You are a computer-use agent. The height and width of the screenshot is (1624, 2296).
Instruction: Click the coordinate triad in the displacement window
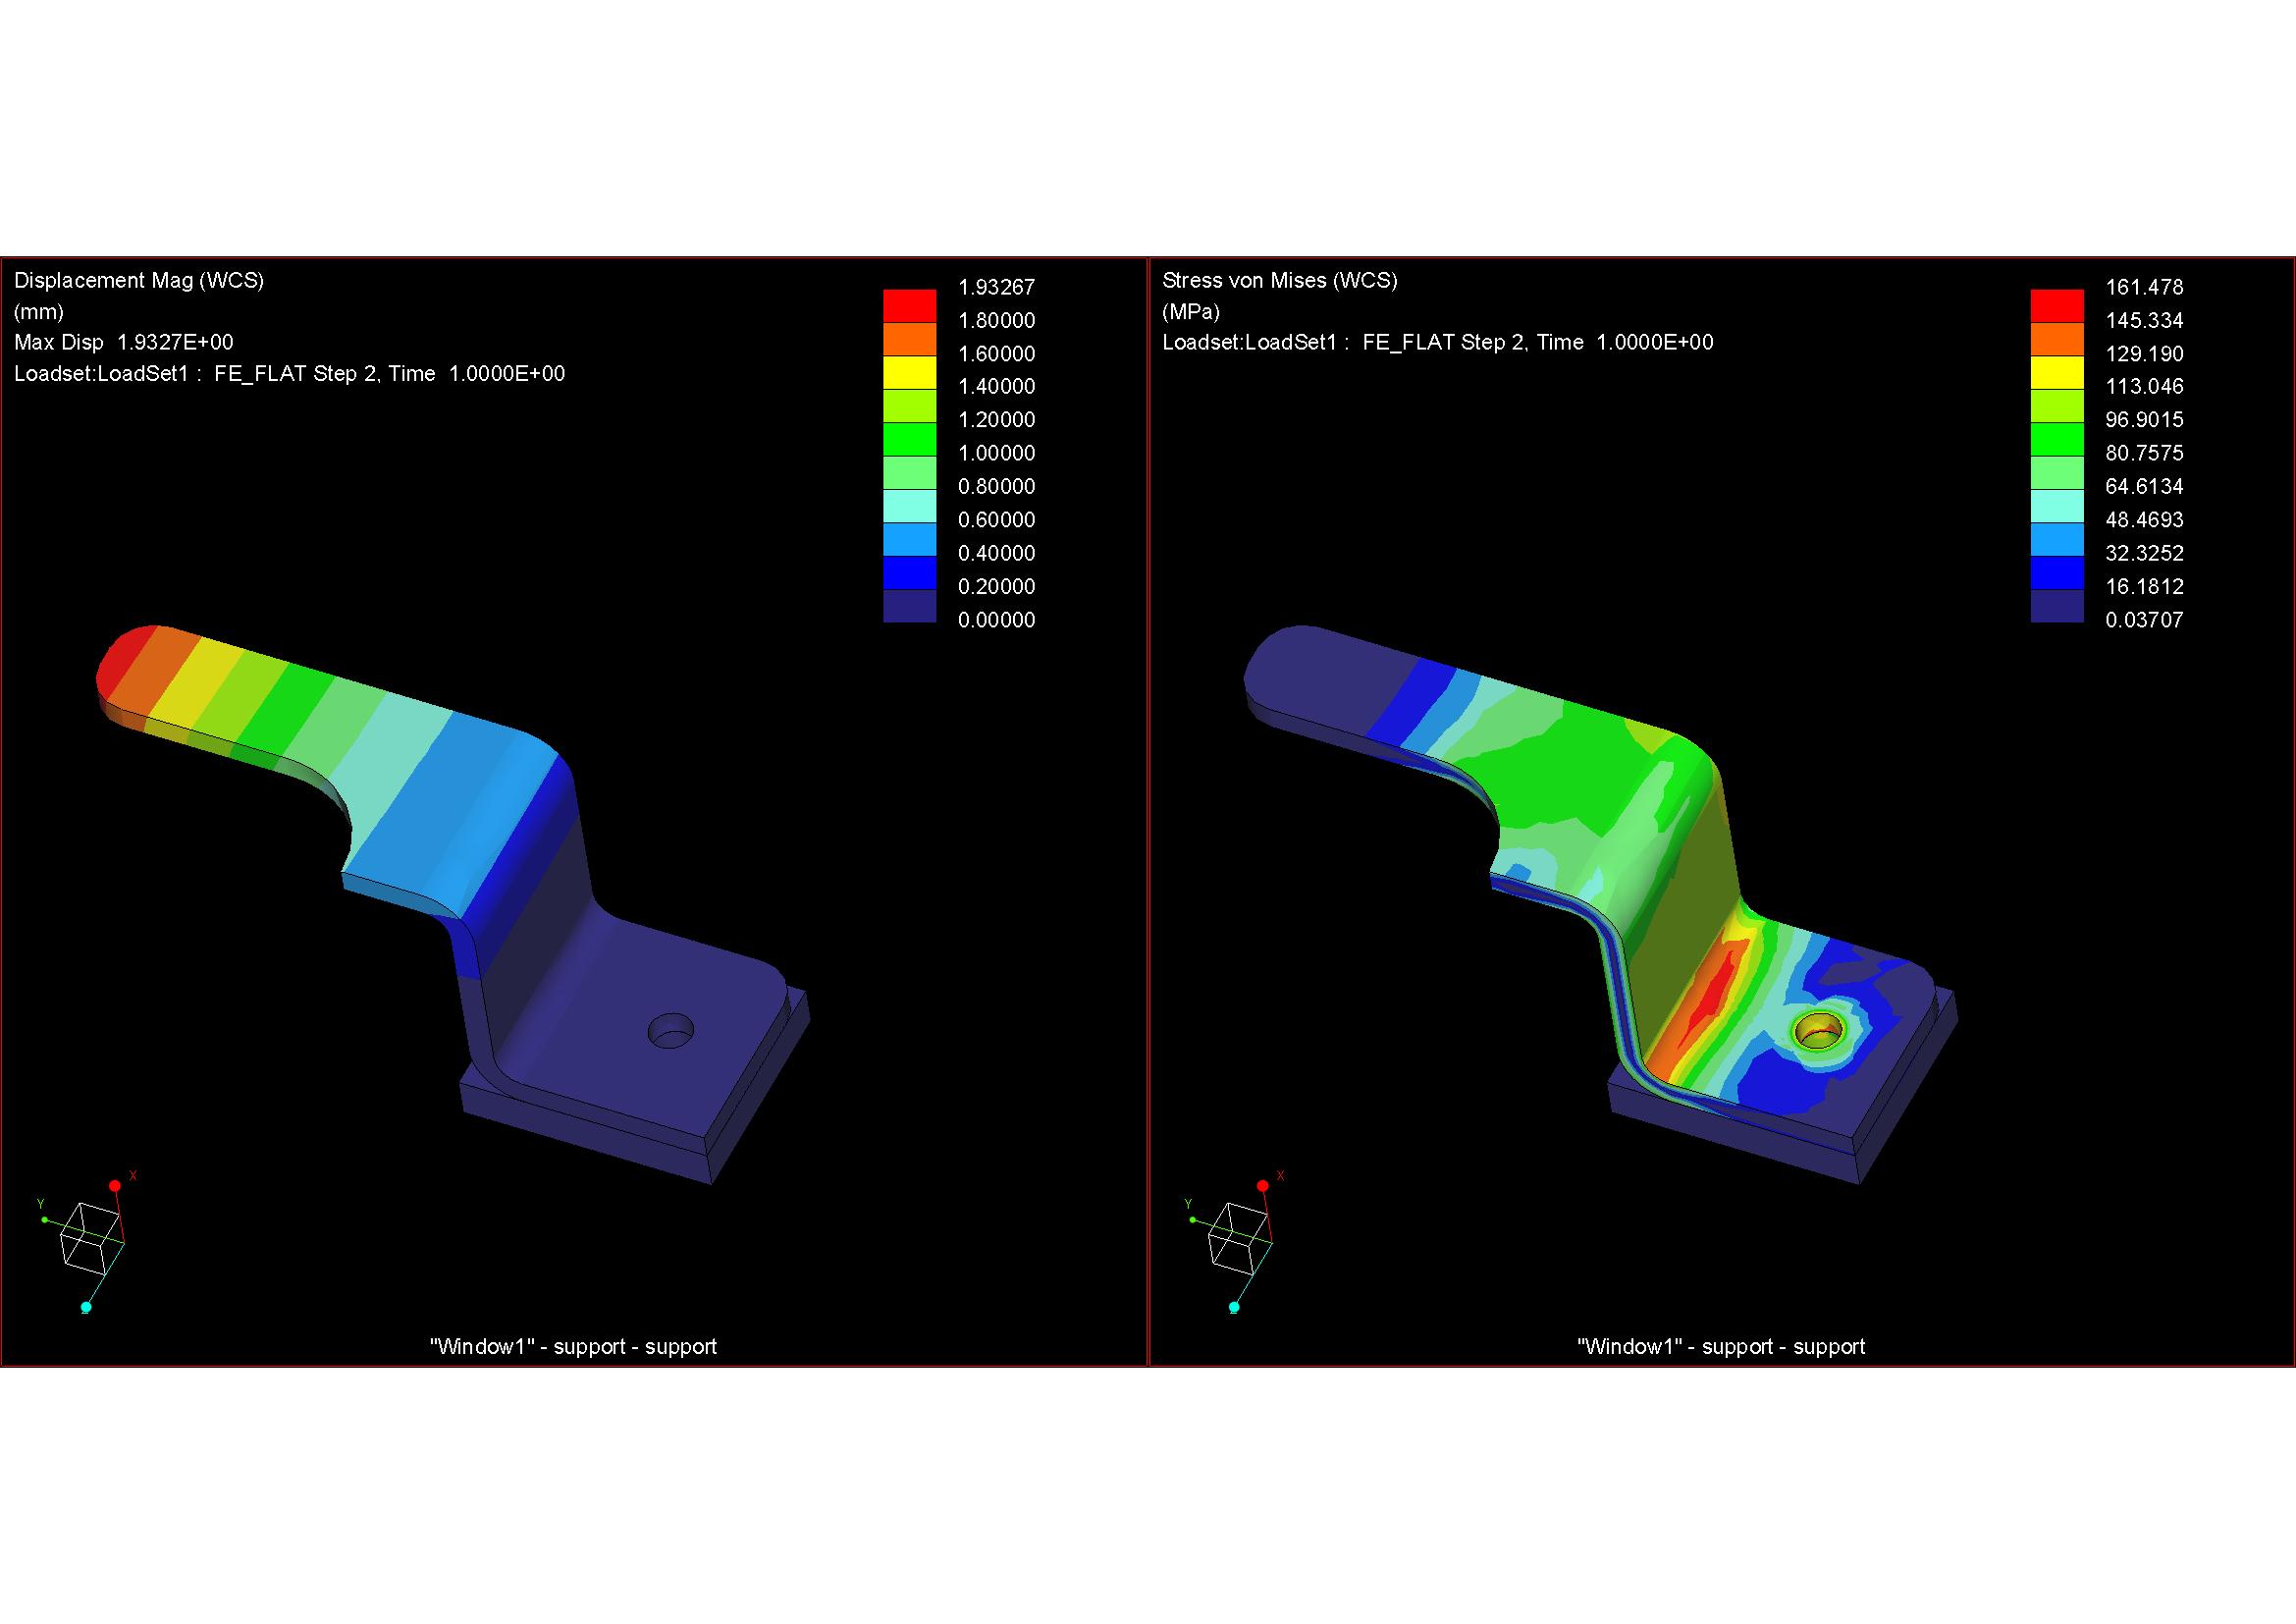click(x=86, y=1241)
